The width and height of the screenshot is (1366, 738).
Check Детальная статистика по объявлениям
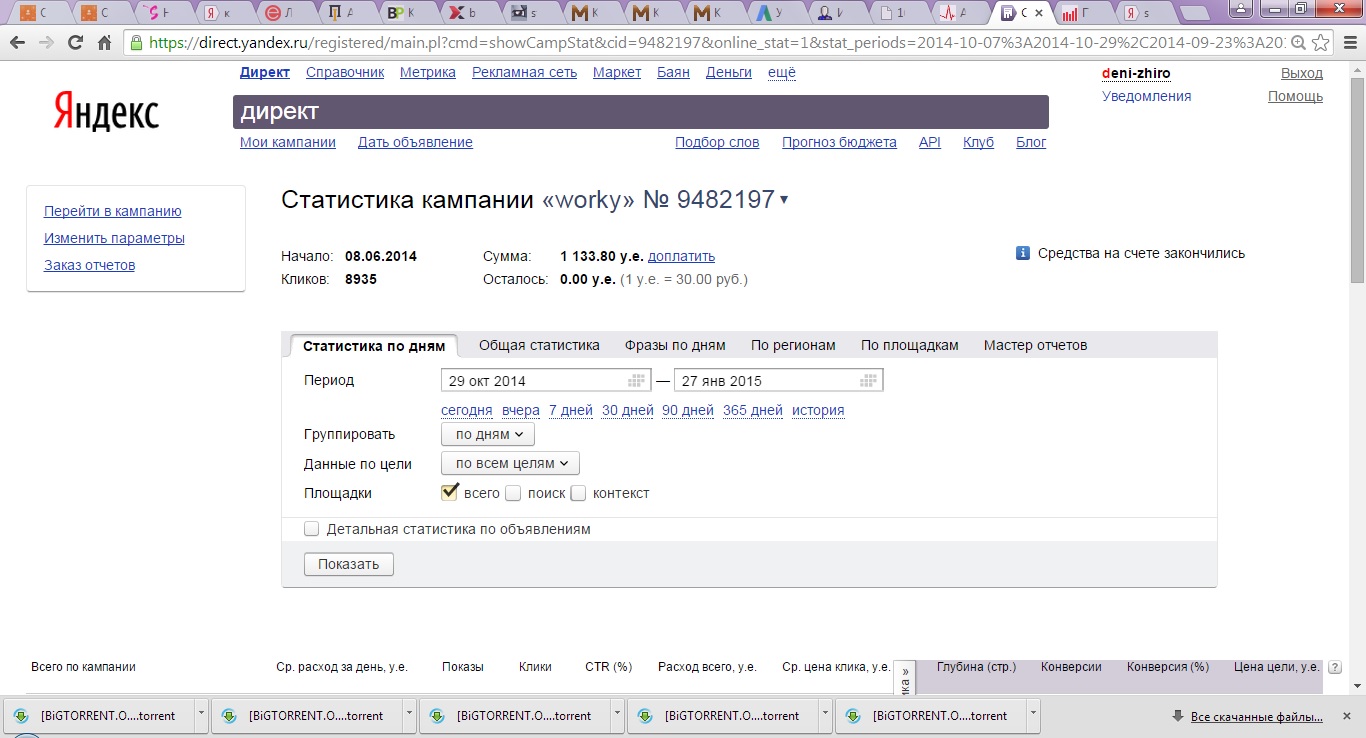click(311, 529)
